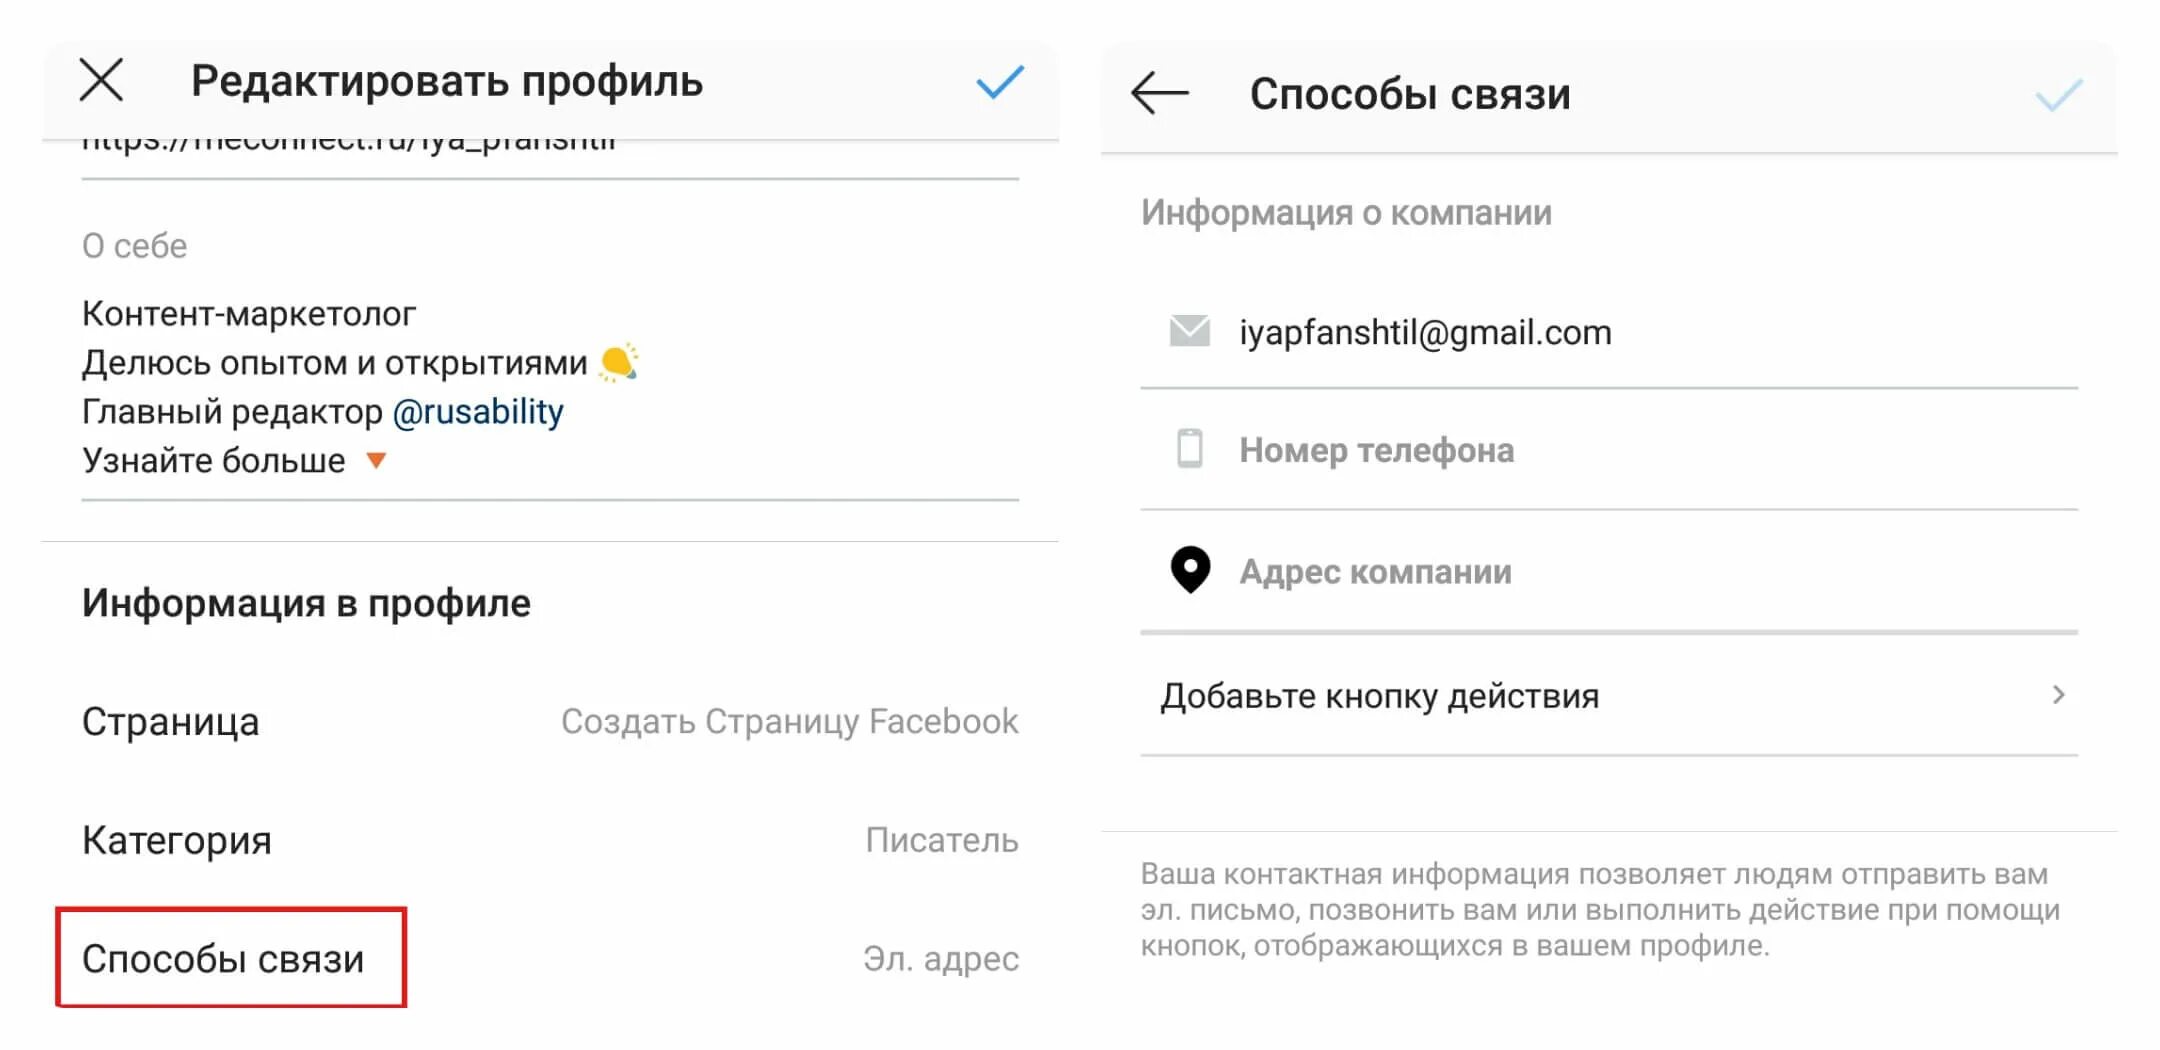This screenshot has height=1050, width=2160.
Task: Go back using the left arrow icon
Action: coord(1160,93)
